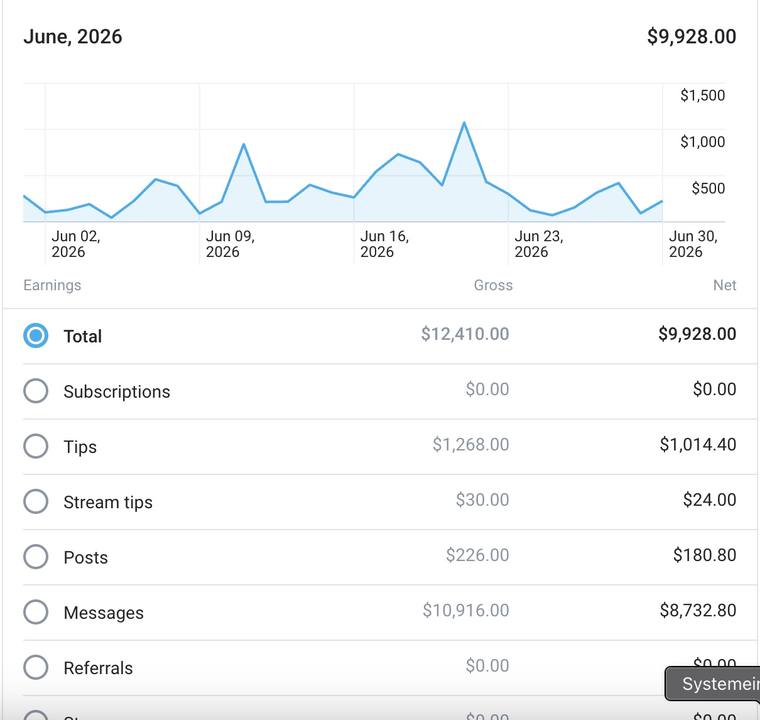
Task: Click the Total gross value $12,410.00
Action: click(465, 334)
